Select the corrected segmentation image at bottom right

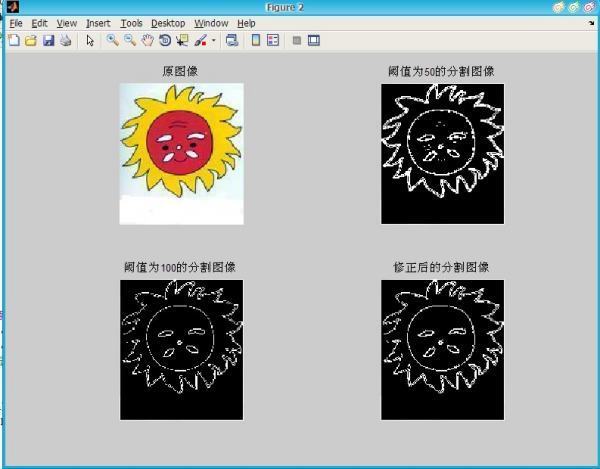(442, 350)
